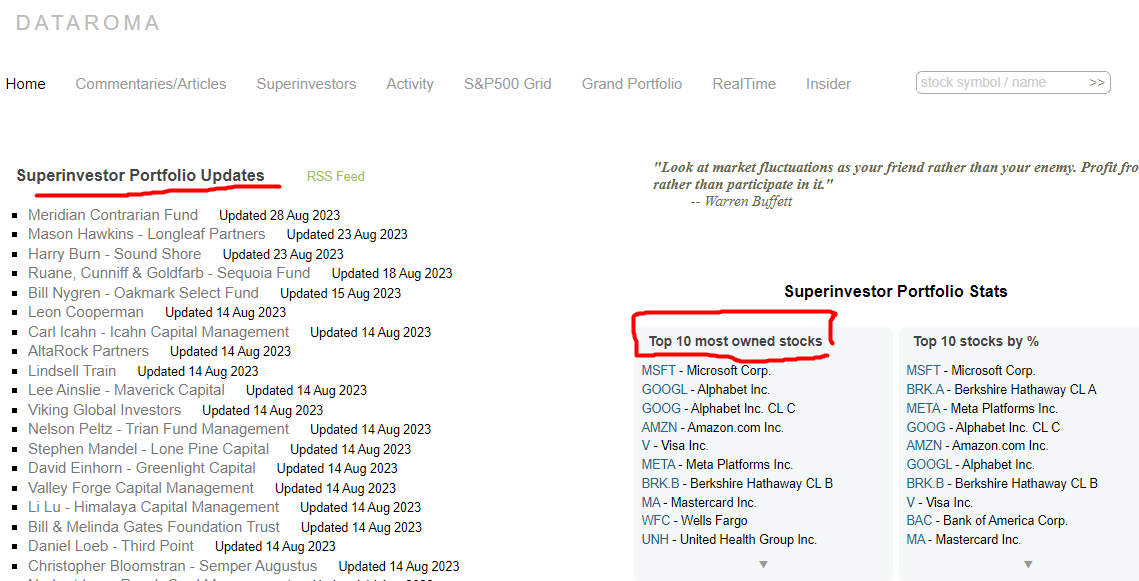Open the Activity menu item
The image size is (1139, 581).
click(x=410, y=84)
